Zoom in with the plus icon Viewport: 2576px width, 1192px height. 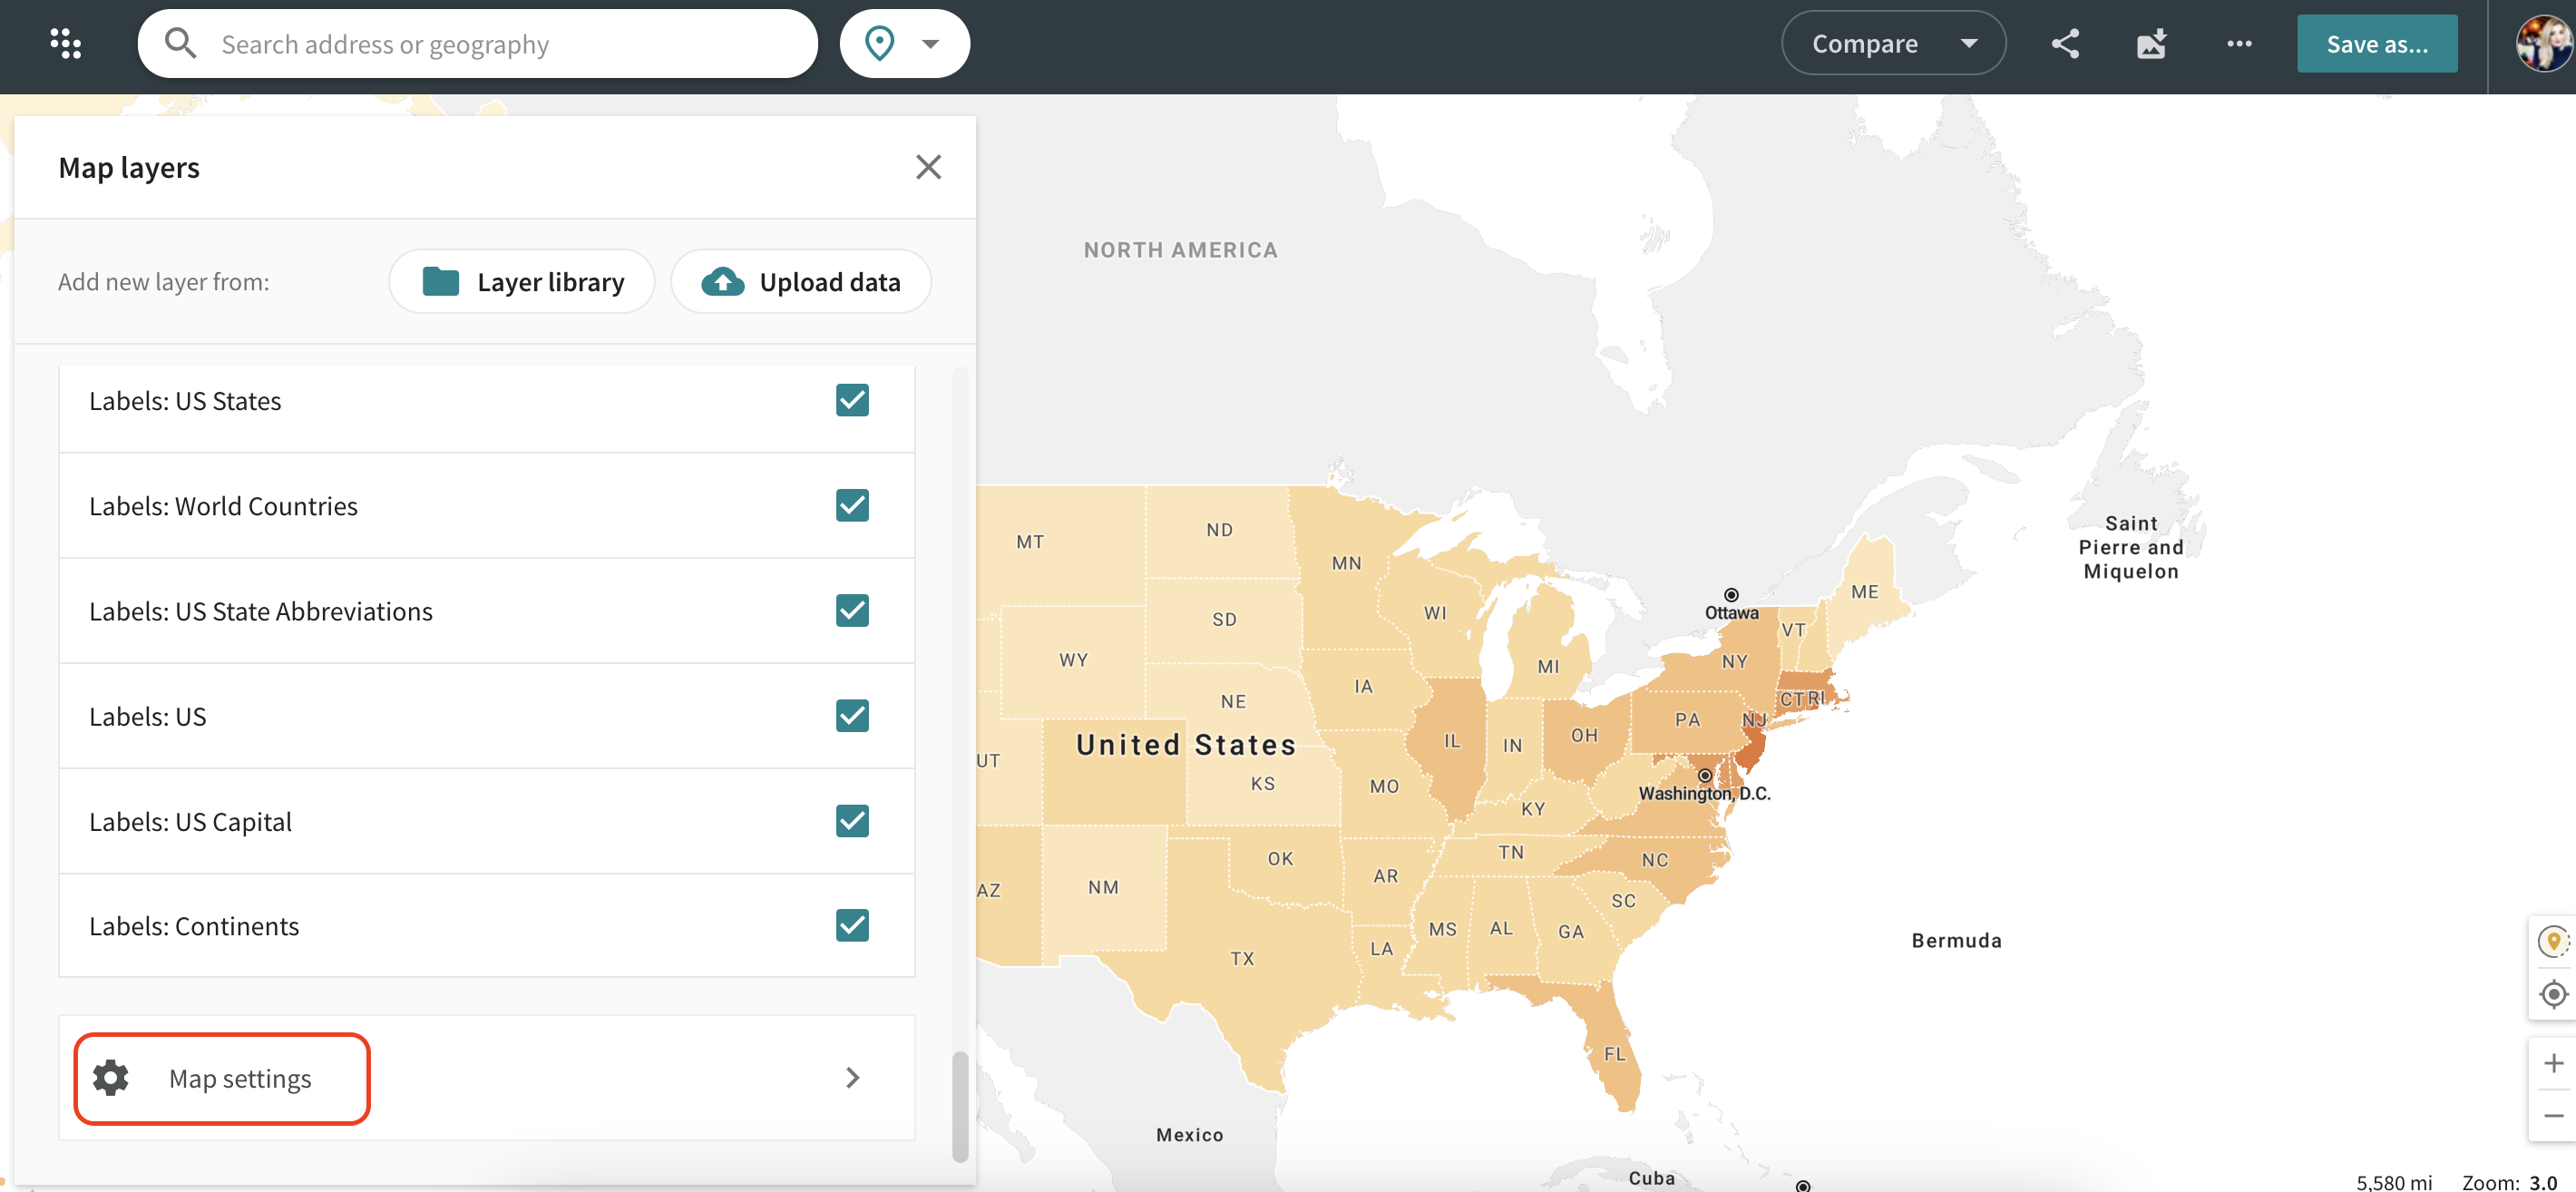(x=2553, y=1063)
